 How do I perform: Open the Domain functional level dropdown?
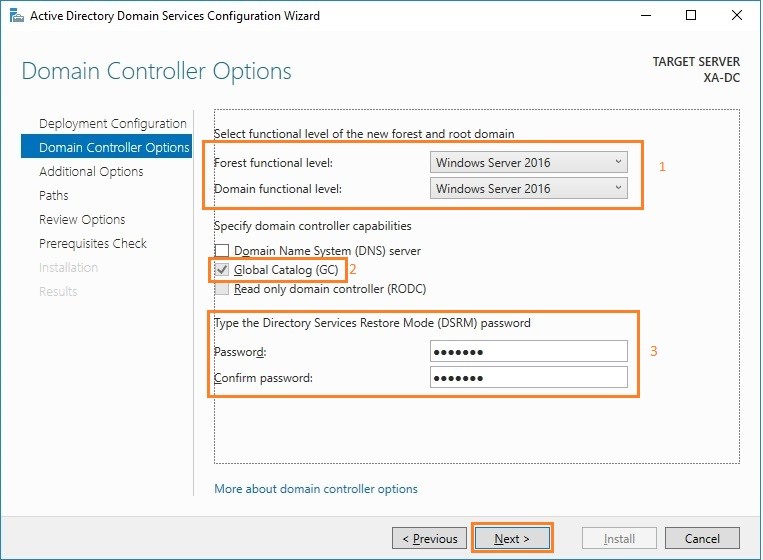(528, 188)
